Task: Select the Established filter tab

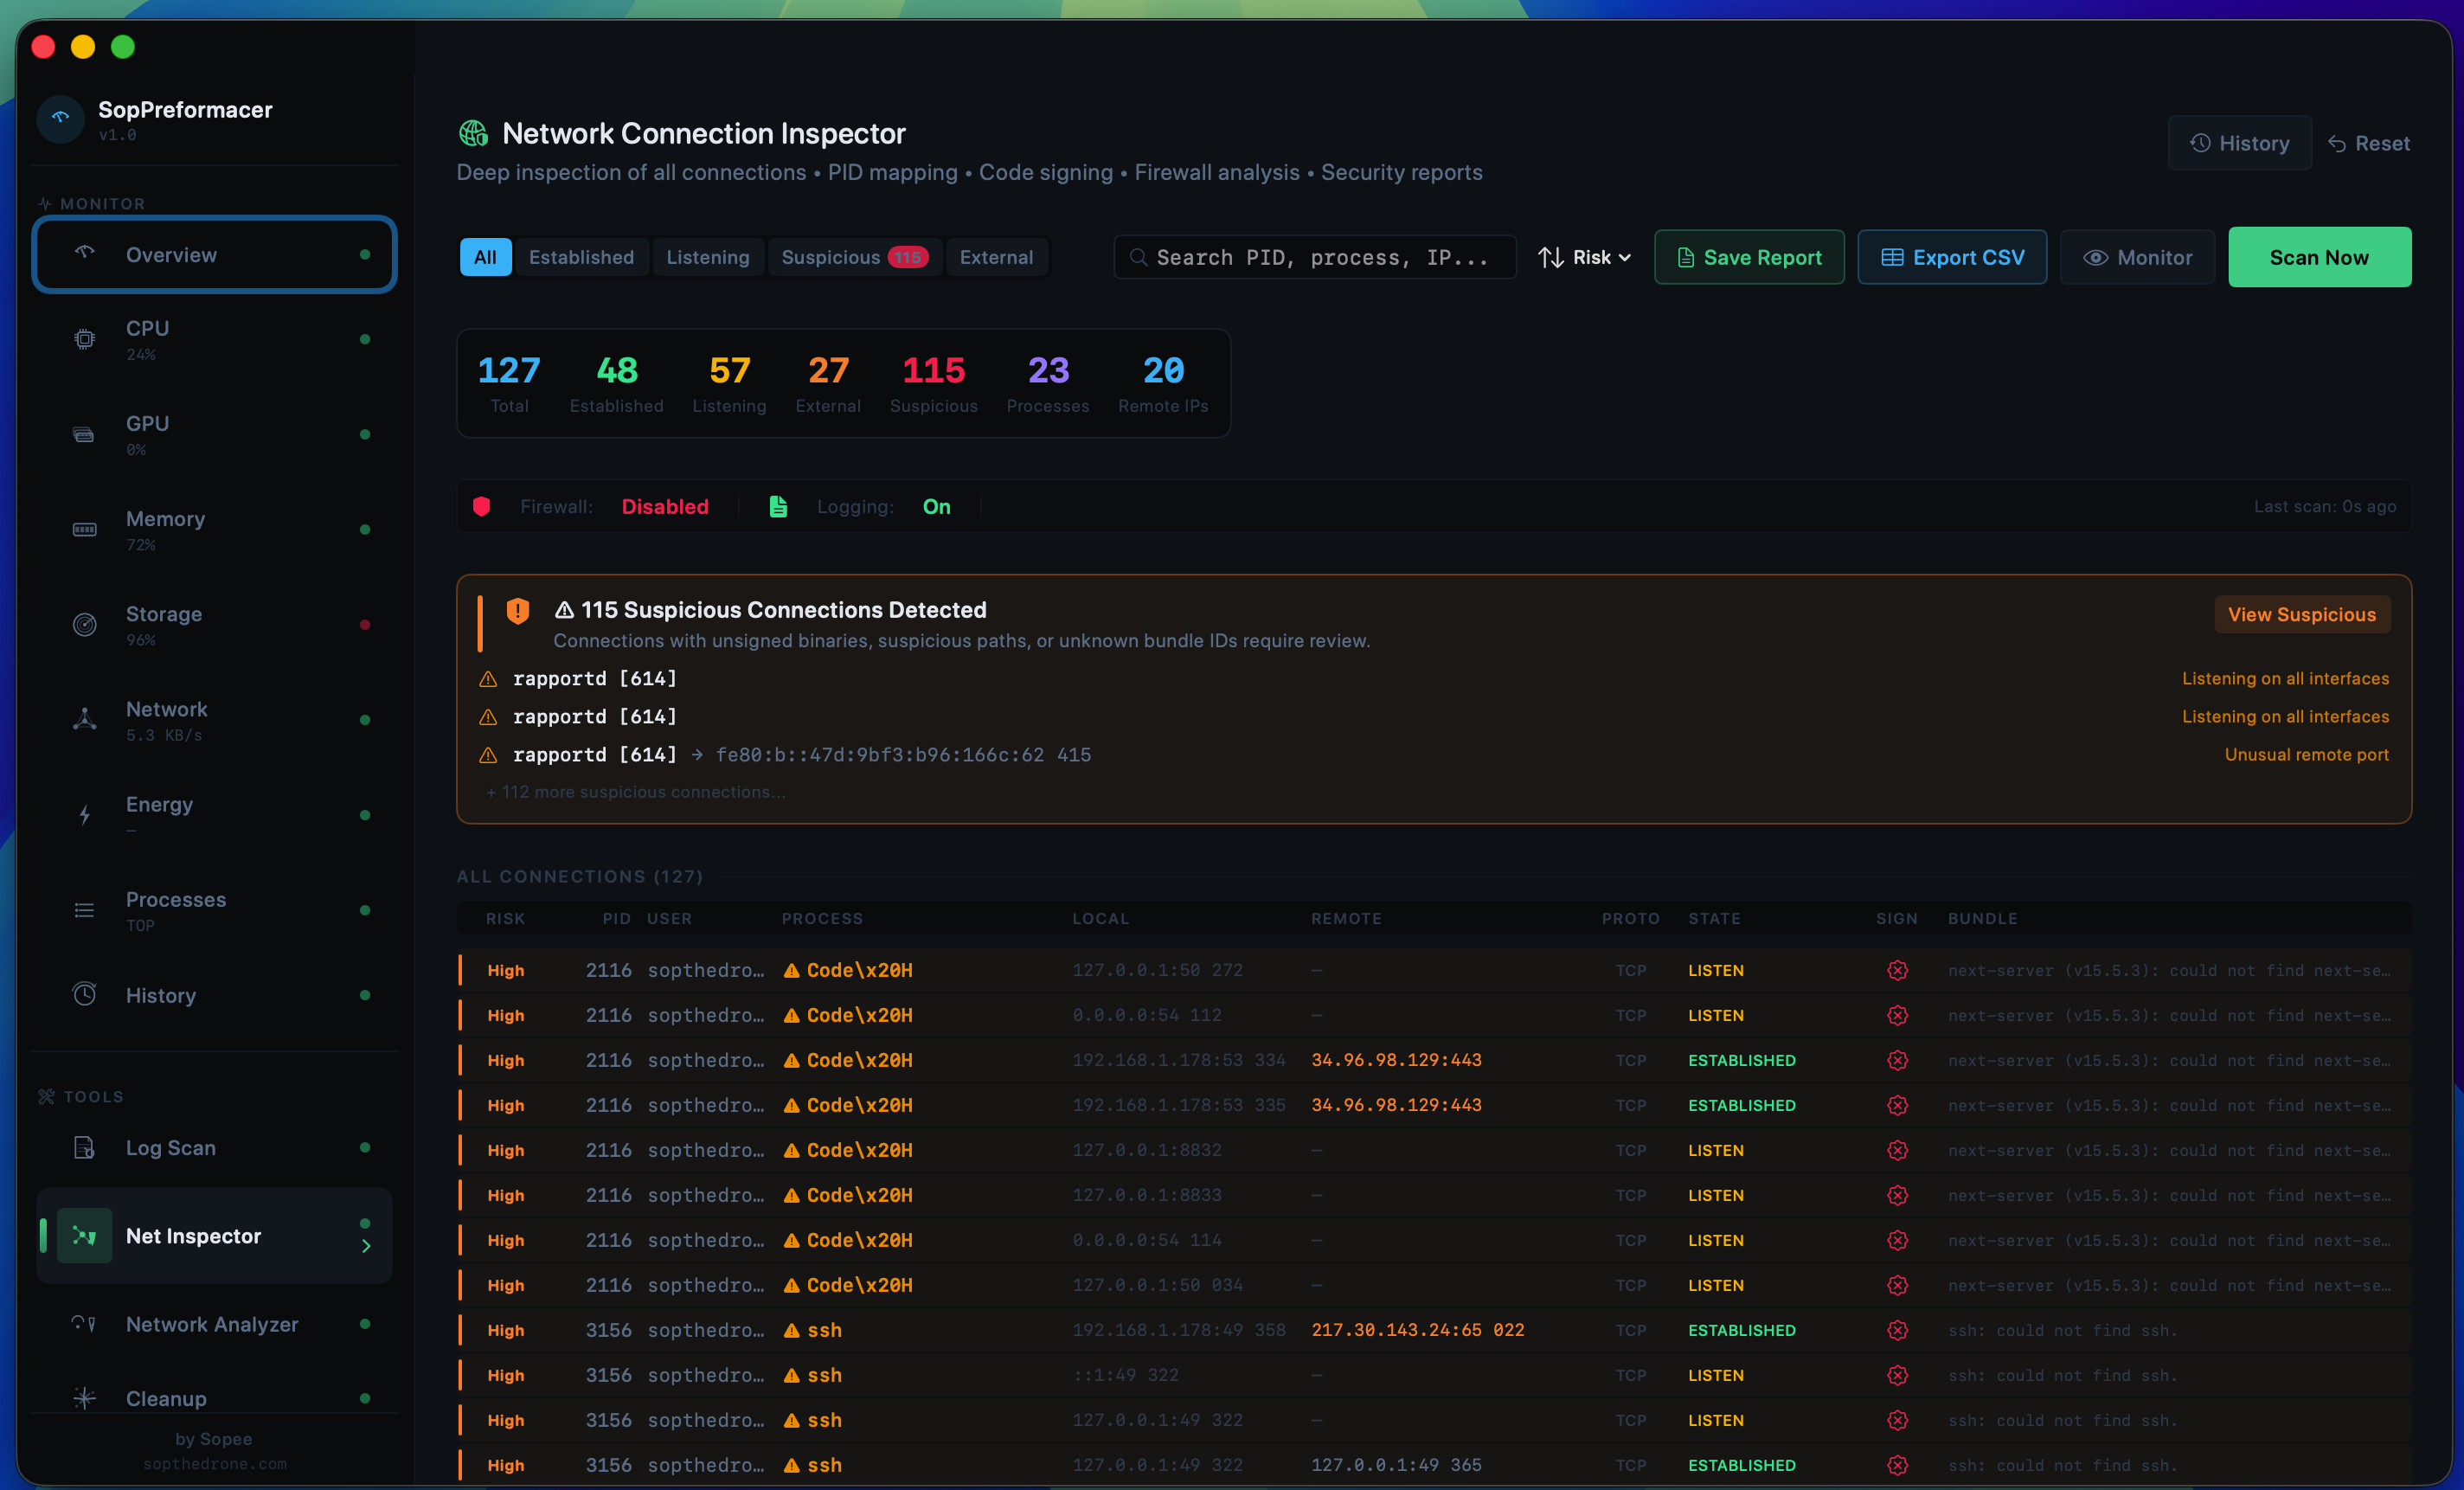Action: tap(581, 257)
